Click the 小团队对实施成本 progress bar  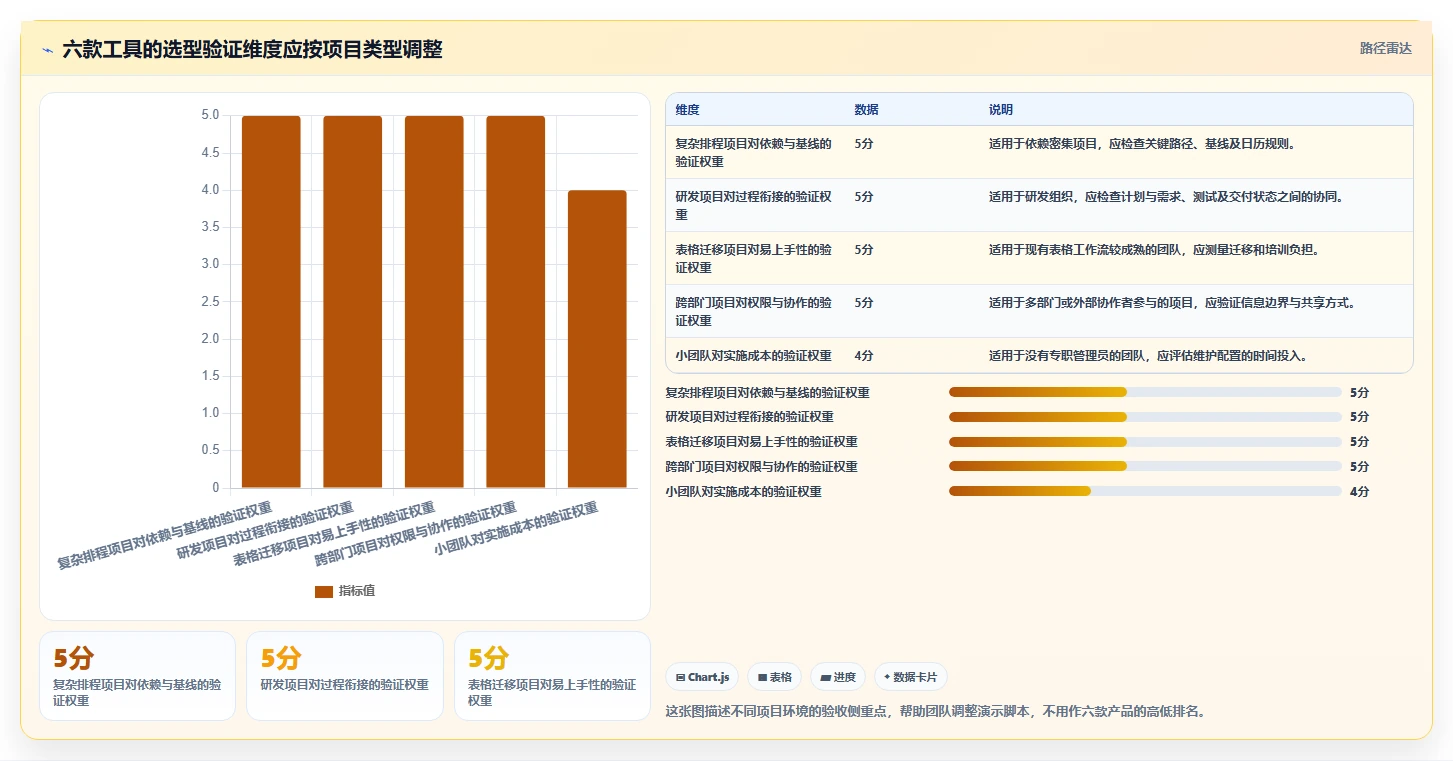[1145, 491]
